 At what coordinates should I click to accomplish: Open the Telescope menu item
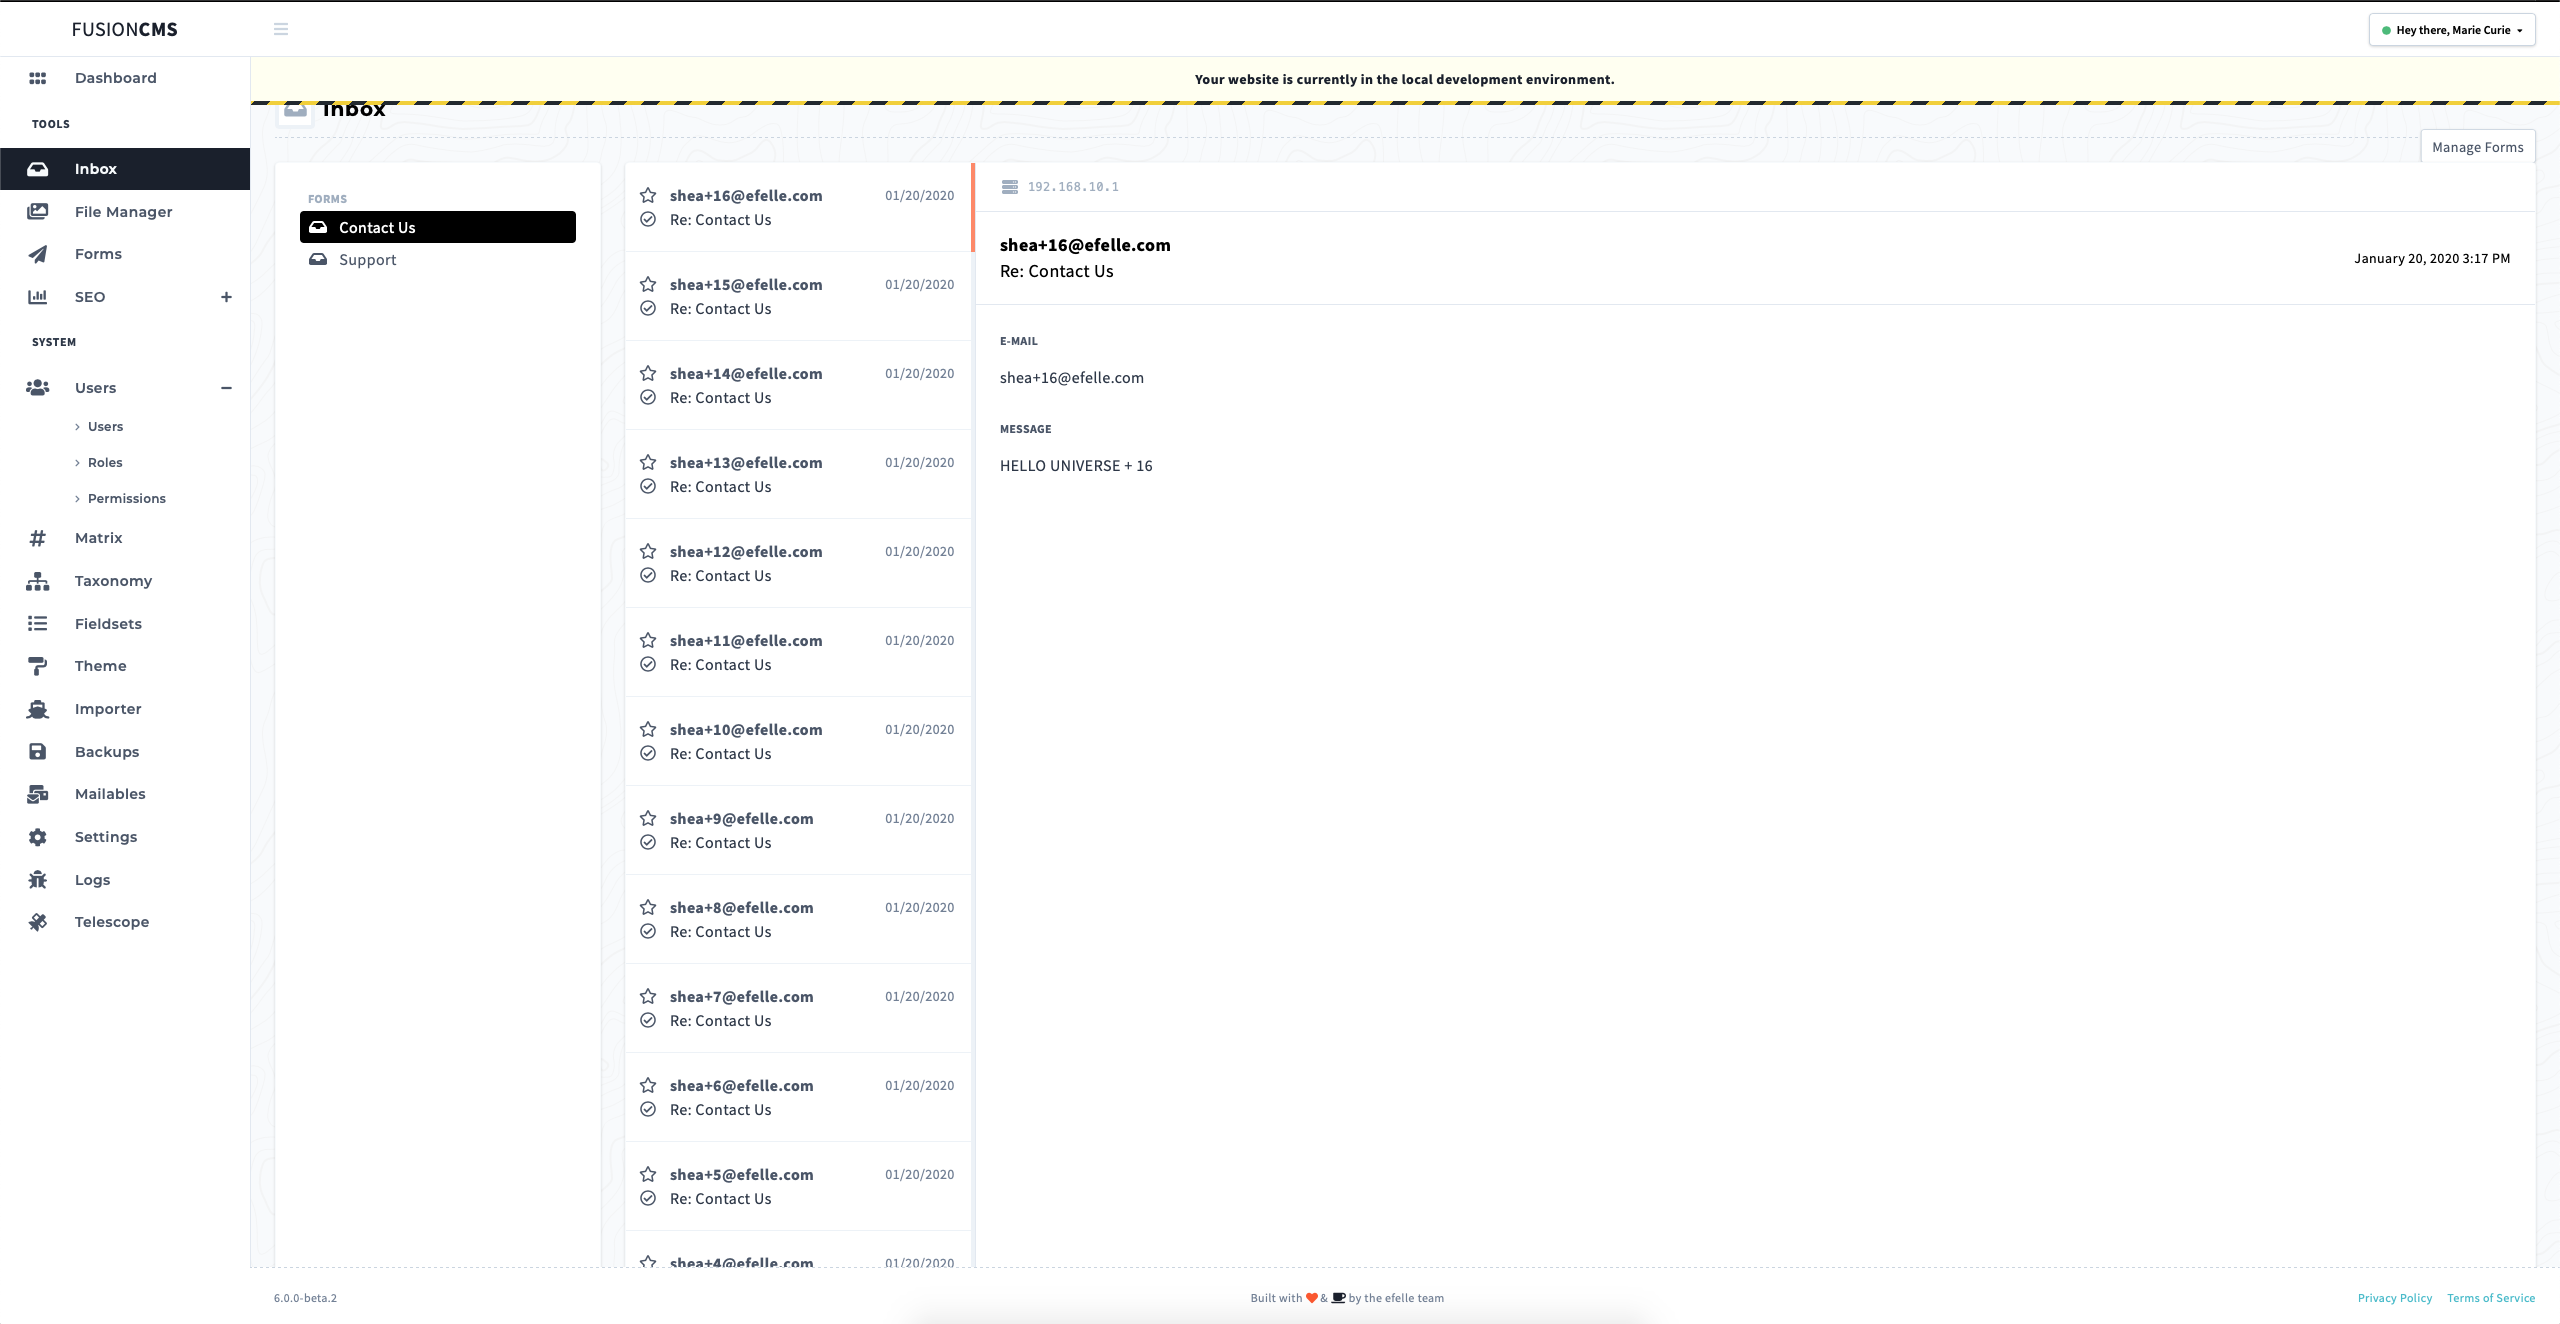pos(112,922)
